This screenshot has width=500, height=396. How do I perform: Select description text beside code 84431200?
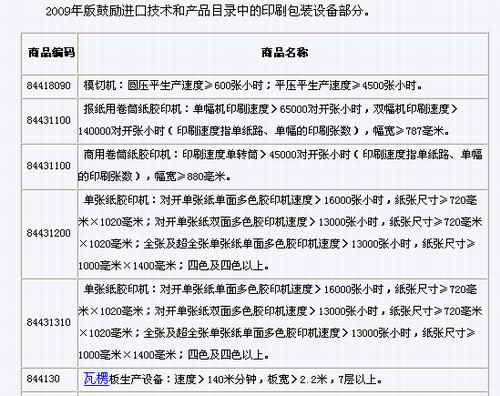click(x=280, y=233)
